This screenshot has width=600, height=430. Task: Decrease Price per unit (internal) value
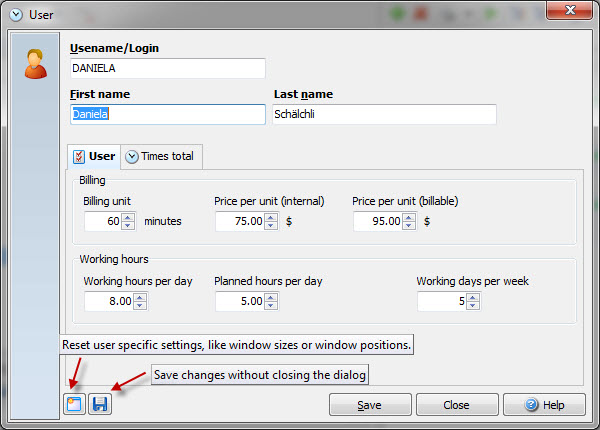(x=271, y=225)
